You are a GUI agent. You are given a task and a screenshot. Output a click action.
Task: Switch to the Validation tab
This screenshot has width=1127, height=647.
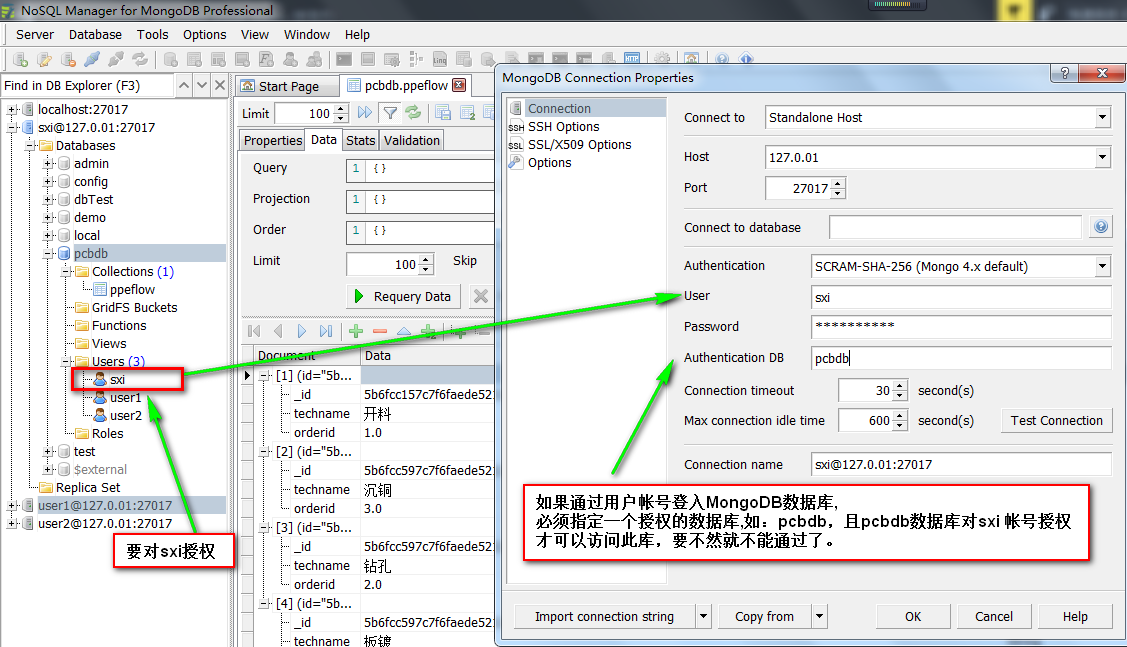point(412,140)
